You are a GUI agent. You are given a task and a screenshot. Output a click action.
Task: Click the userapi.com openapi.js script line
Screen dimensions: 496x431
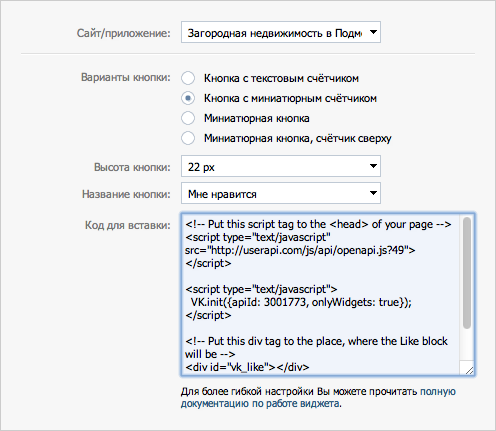300,250
